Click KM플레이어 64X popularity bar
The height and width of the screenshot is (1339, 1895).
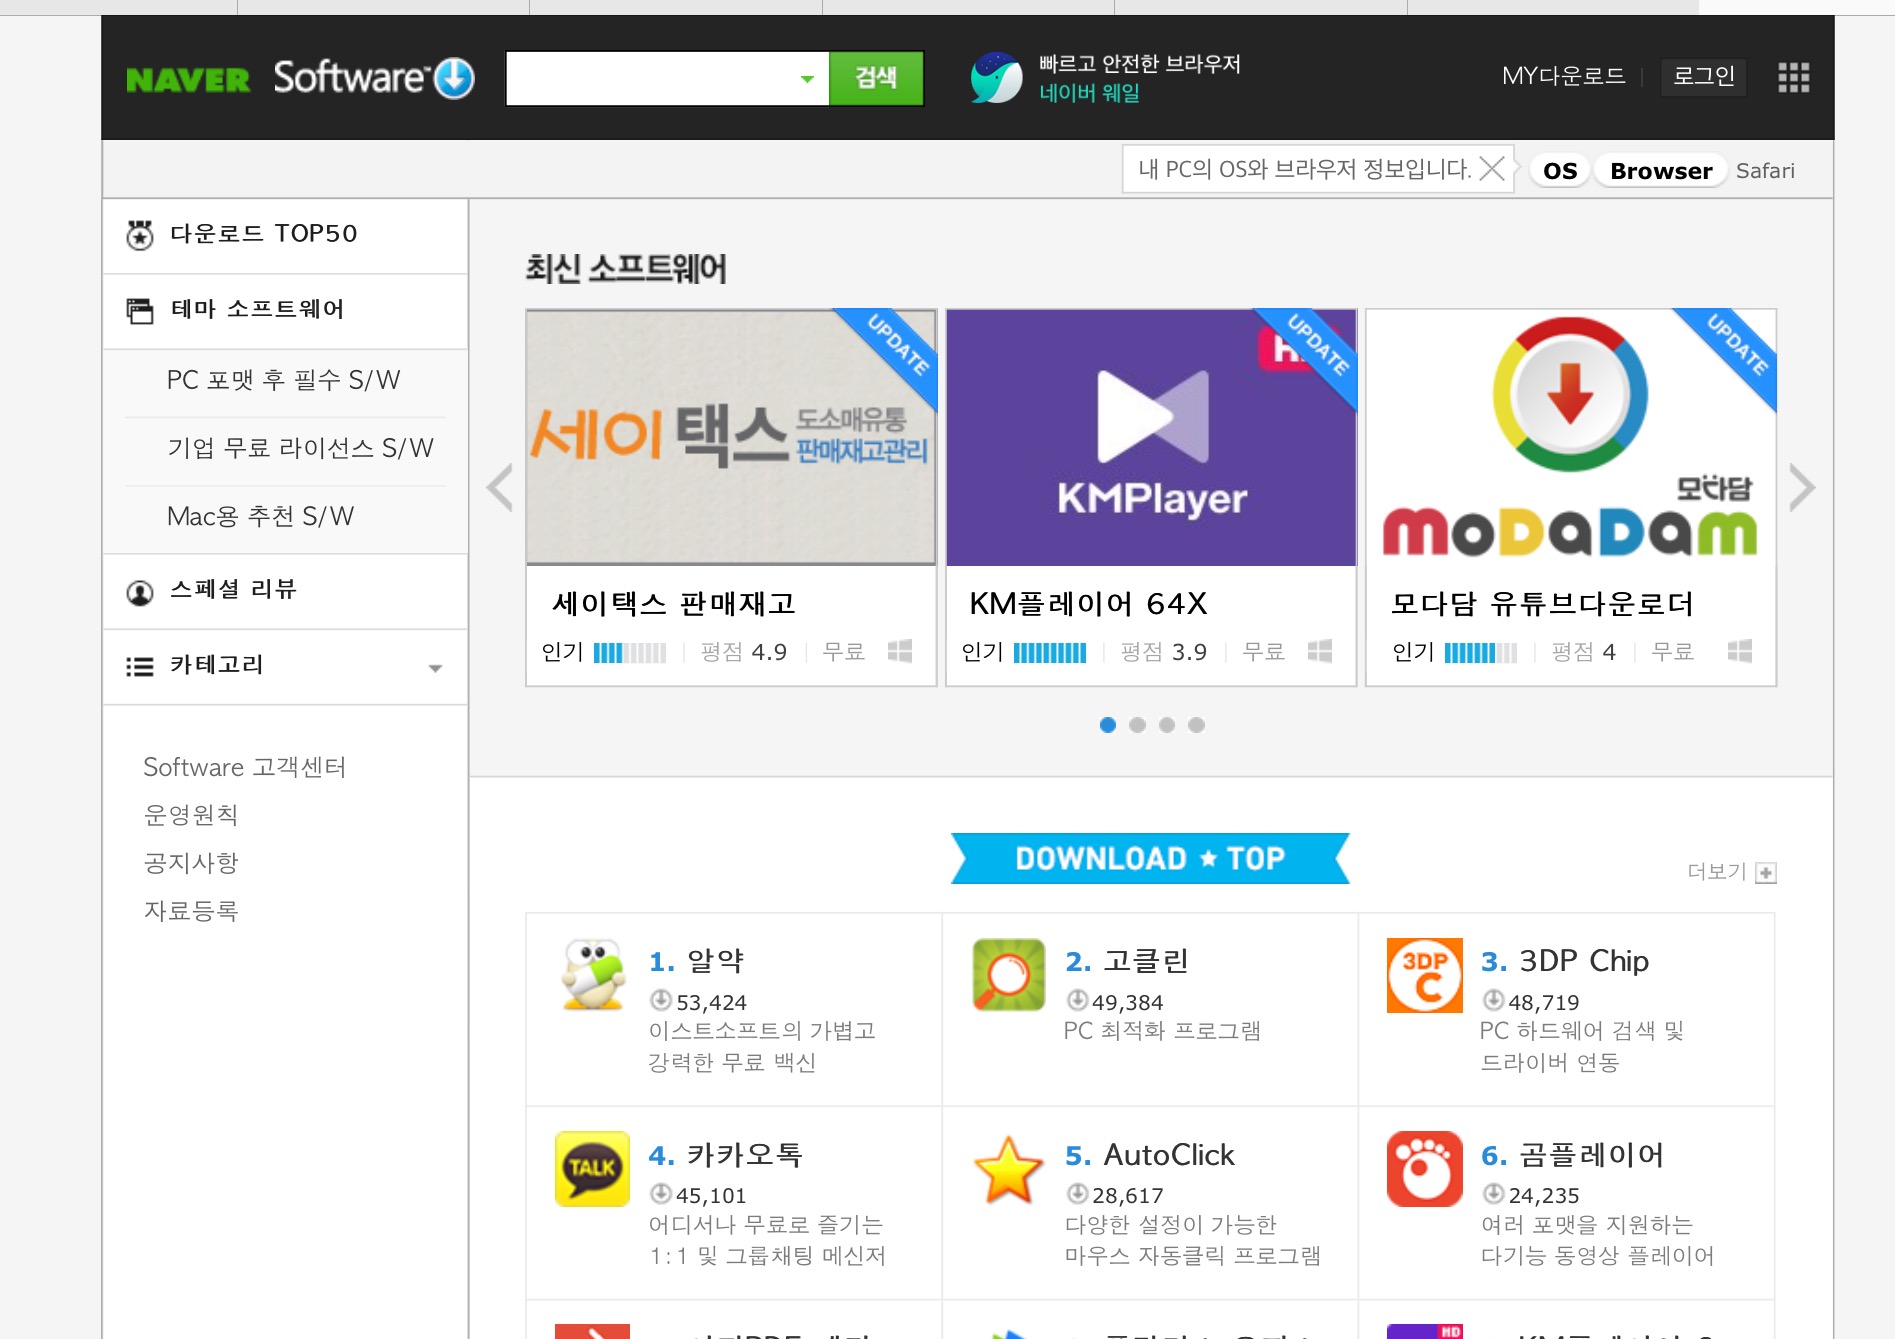[1050, 653]
